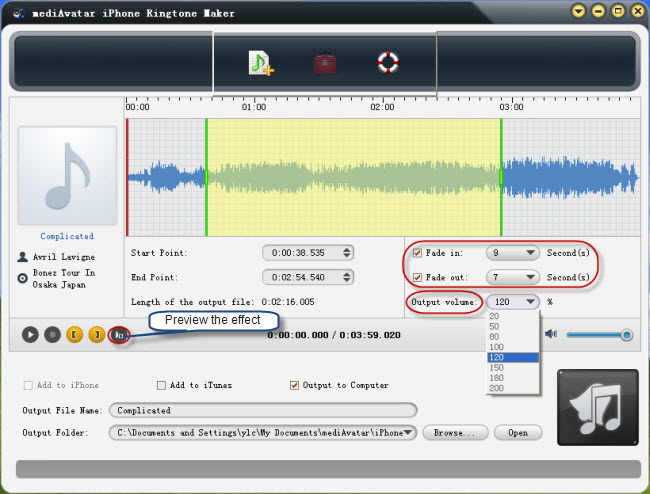This screenshot has height=494, width=650.
Task: Click the Open folder button
Action: (518, 433)
